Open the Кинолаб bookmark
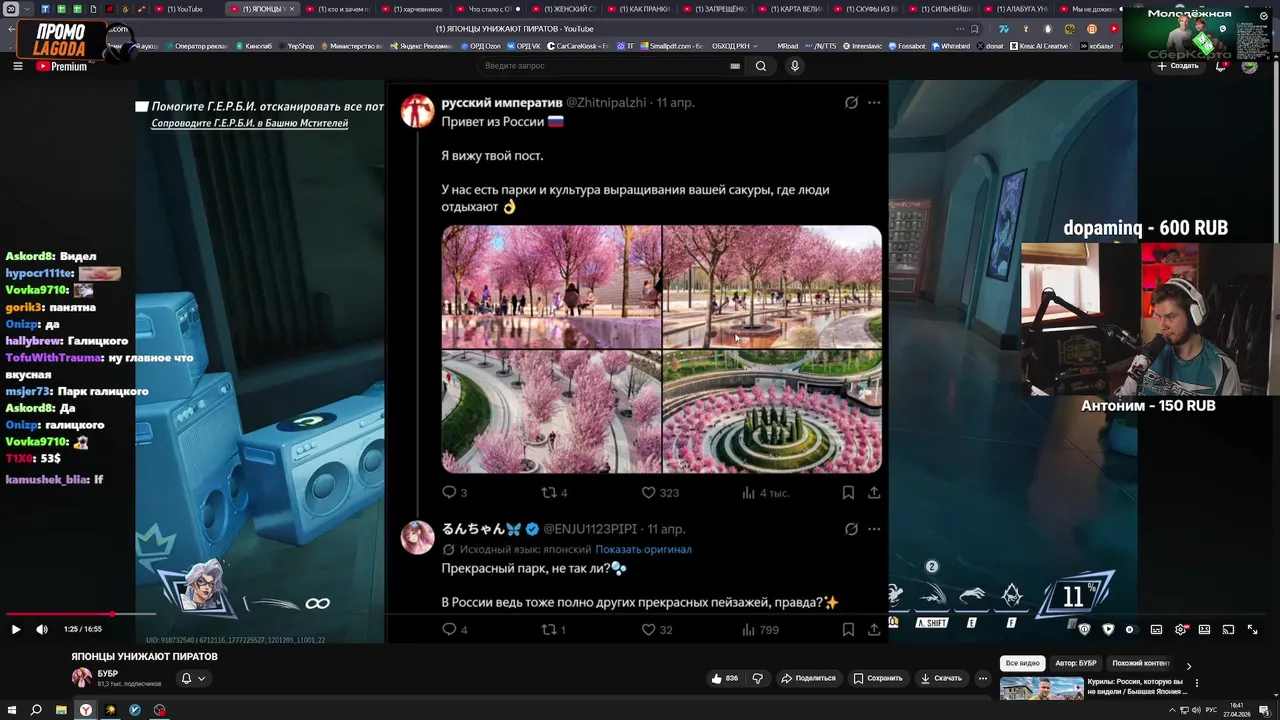 [x=253, y=46]
